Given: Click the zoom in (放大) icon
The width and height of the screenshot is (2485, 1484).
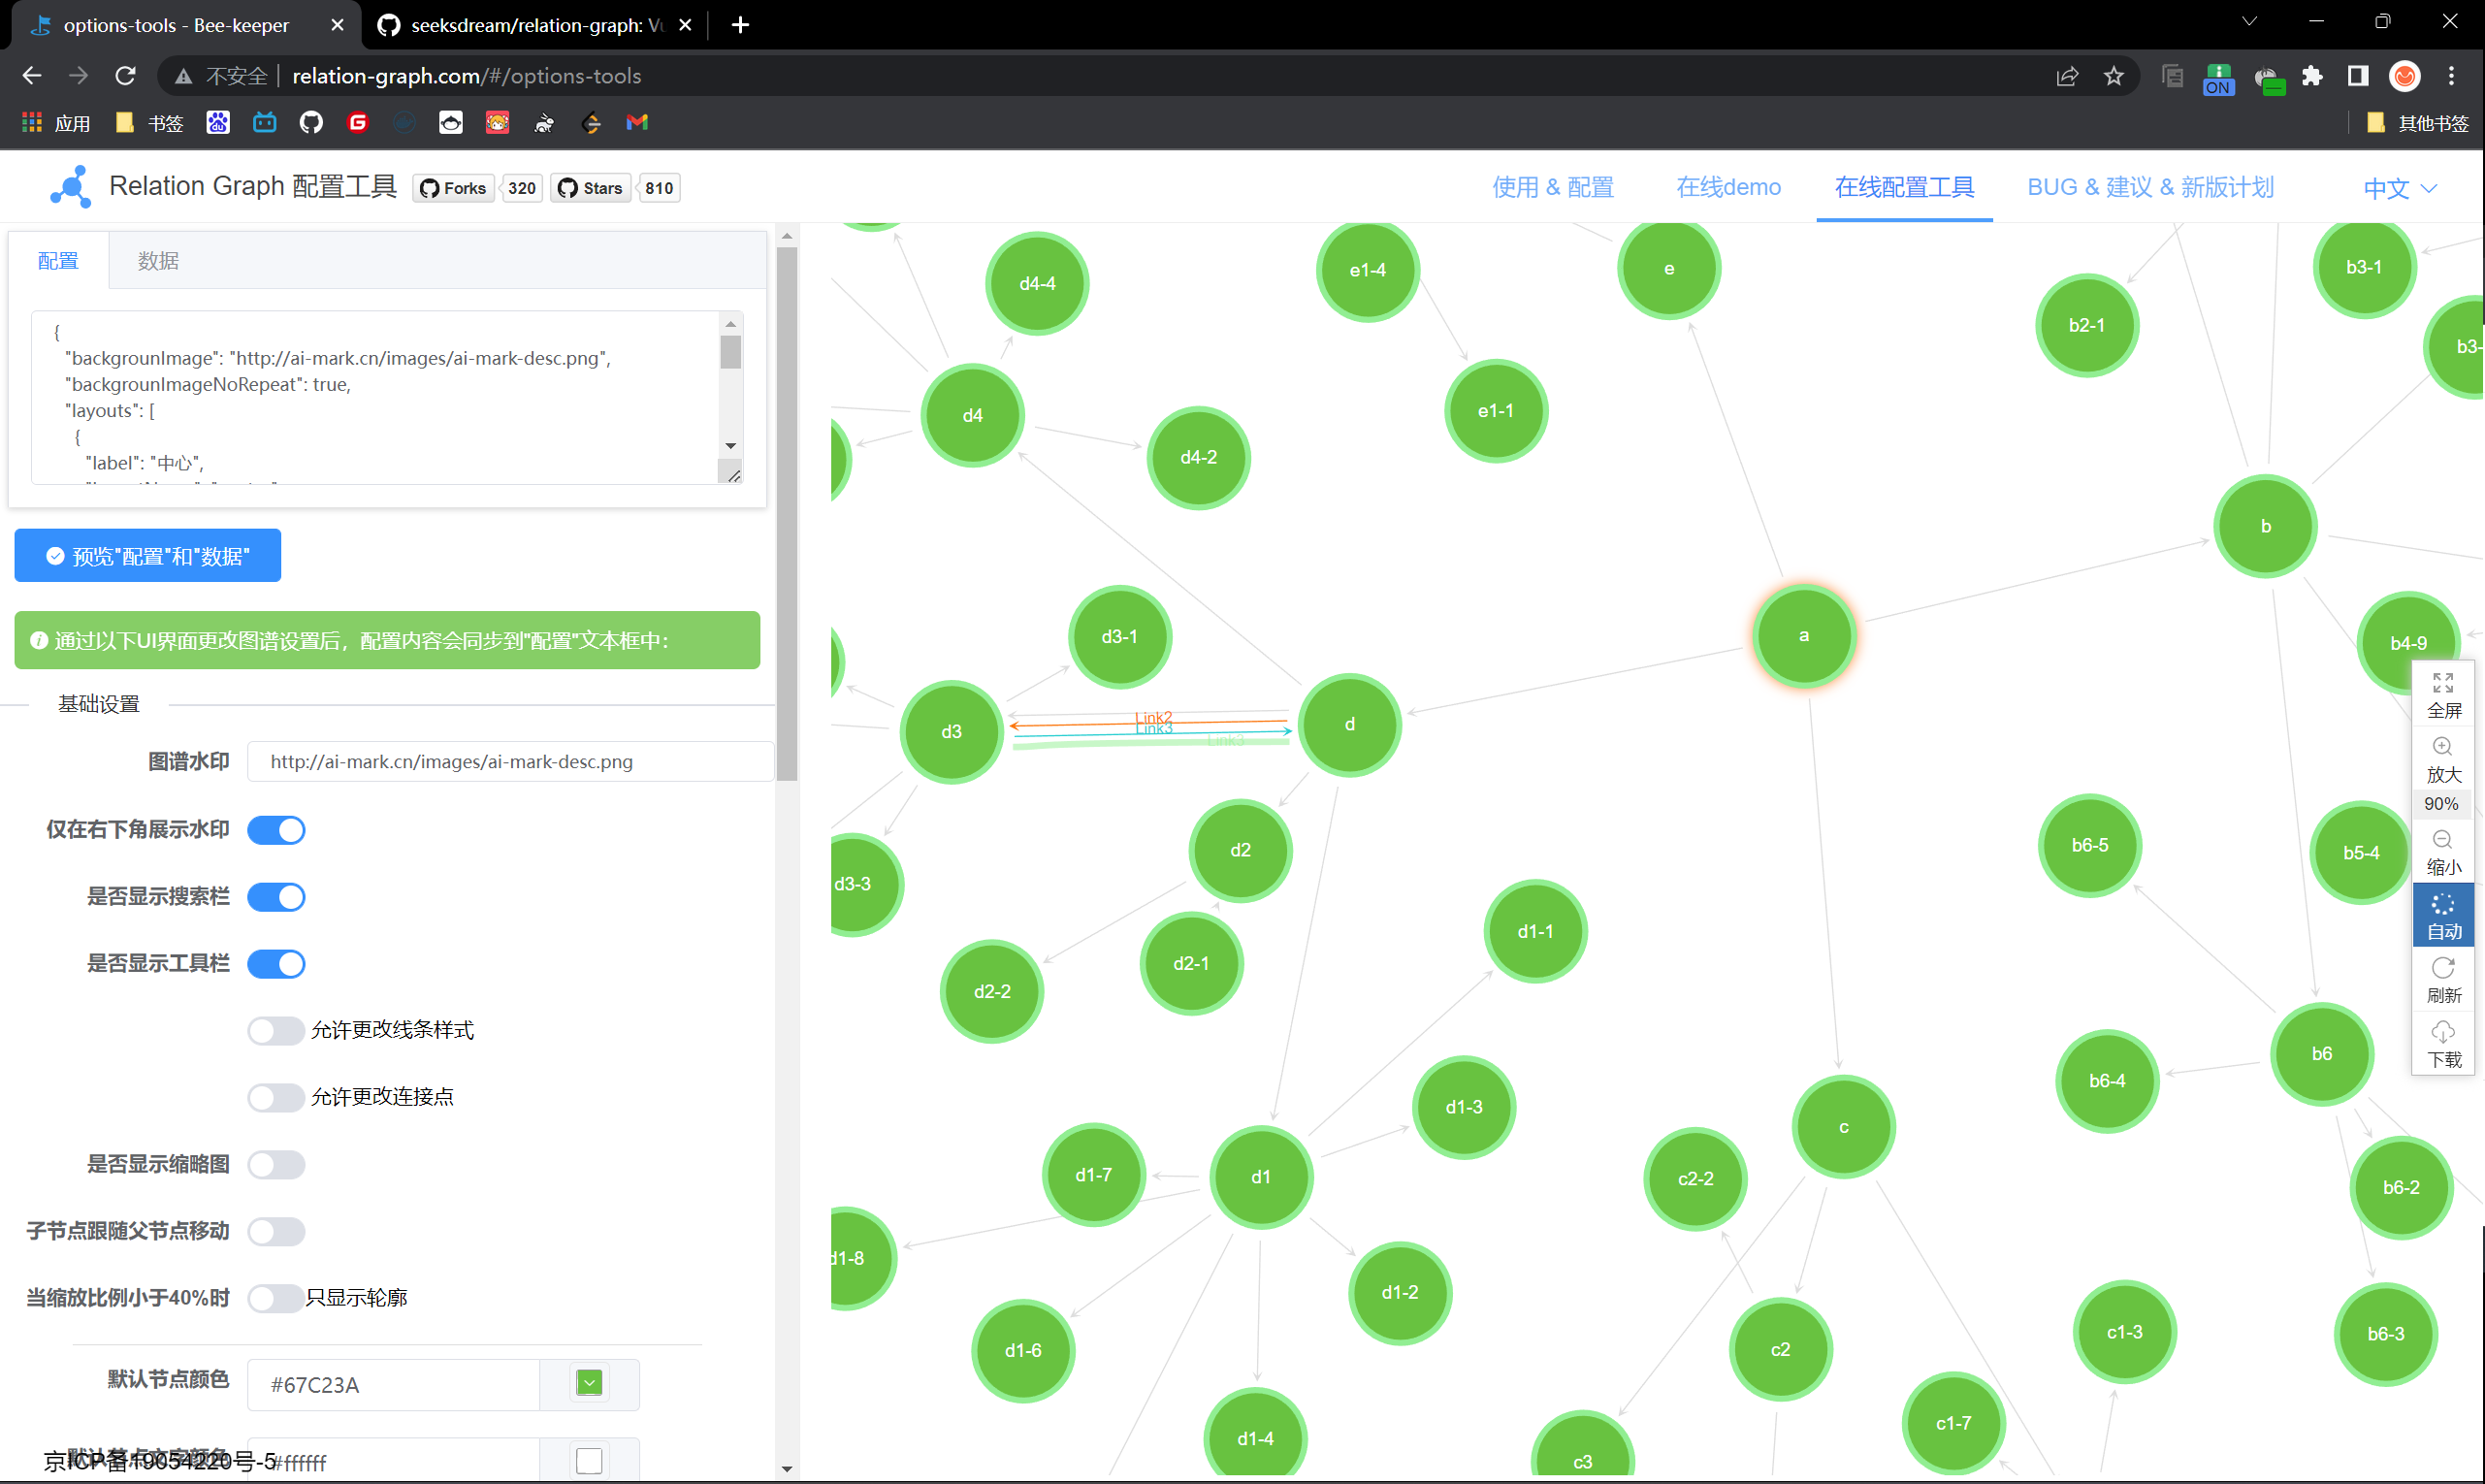Looking at the screenshot, I should coord(2443,757).
